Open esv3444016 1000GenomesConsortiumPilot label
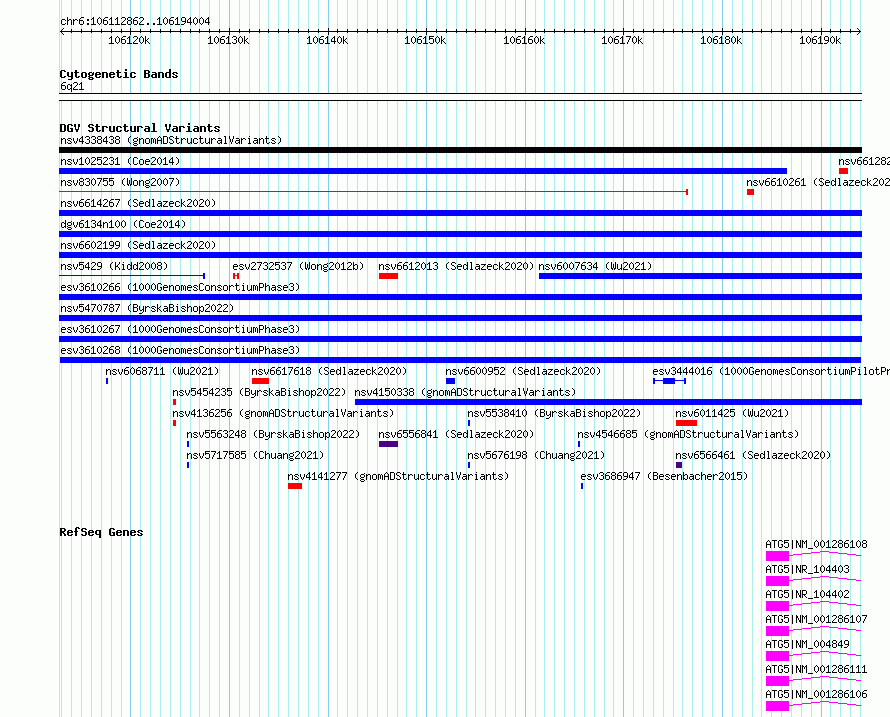890x717 pixels. [771, 371]
